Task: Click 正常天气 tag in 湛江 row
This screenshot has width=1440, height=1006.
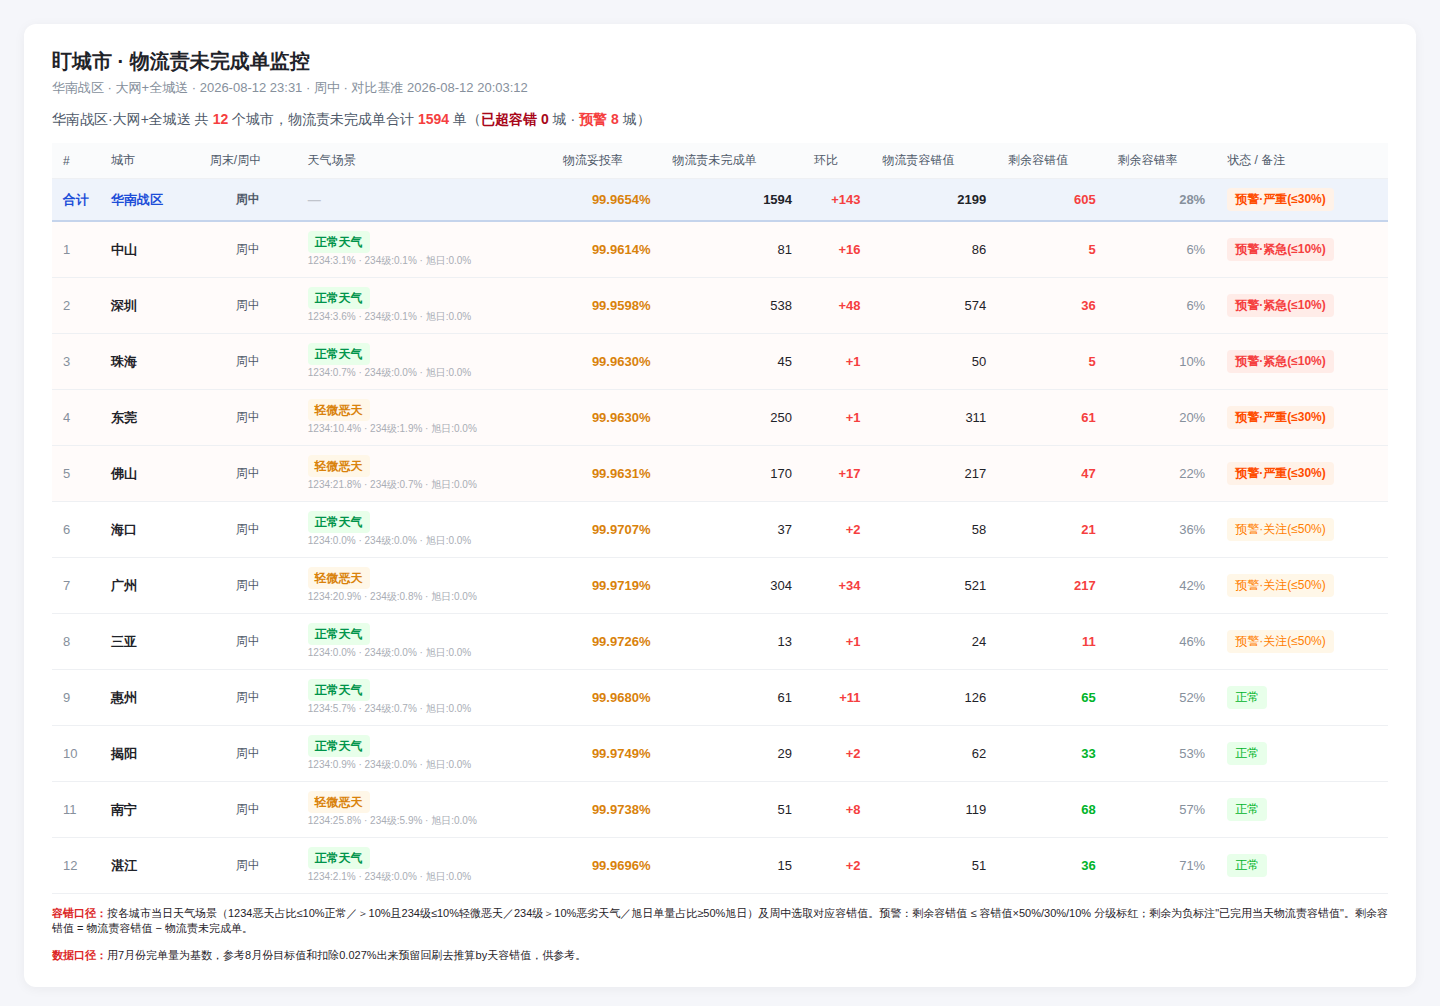Action: click(x=339, y=858)
